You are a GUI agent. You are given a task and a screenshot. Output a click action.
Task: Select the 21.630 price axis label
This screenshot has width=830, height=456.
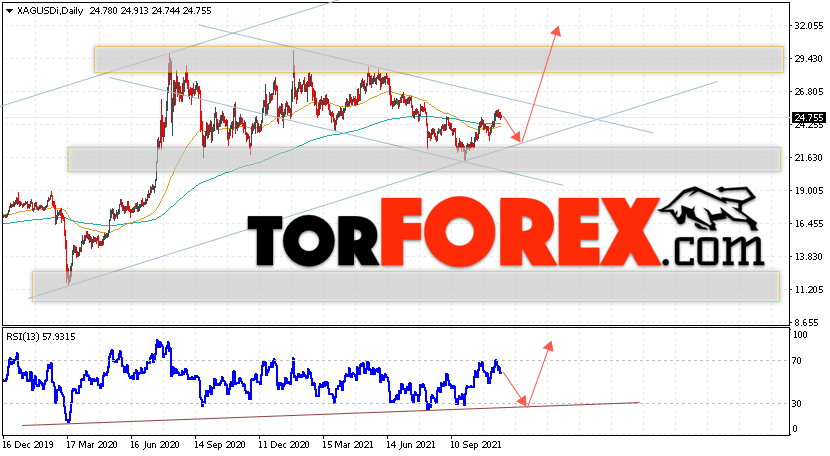pyautogui.click(x=809, y=158)
